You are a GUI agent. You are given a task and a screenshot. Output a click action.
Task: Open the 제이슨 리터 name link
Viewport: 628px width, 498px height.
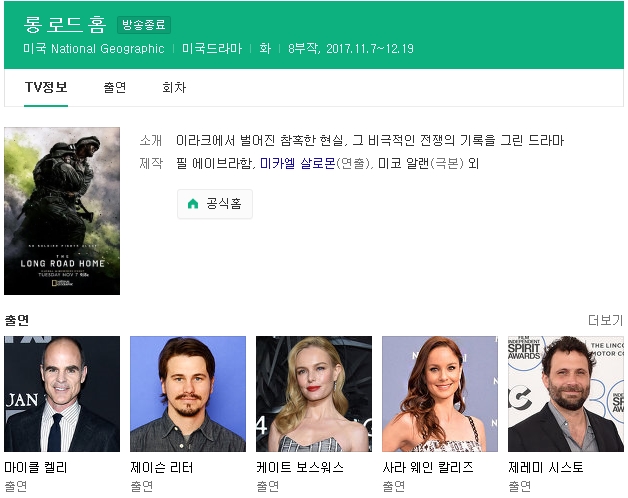[x=162, y=468]
